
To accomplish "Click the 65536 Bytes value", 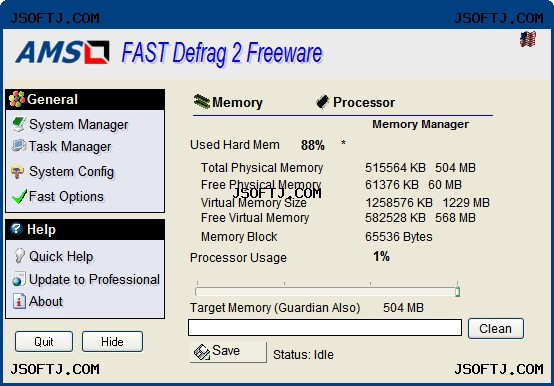I will pos(399,237).
